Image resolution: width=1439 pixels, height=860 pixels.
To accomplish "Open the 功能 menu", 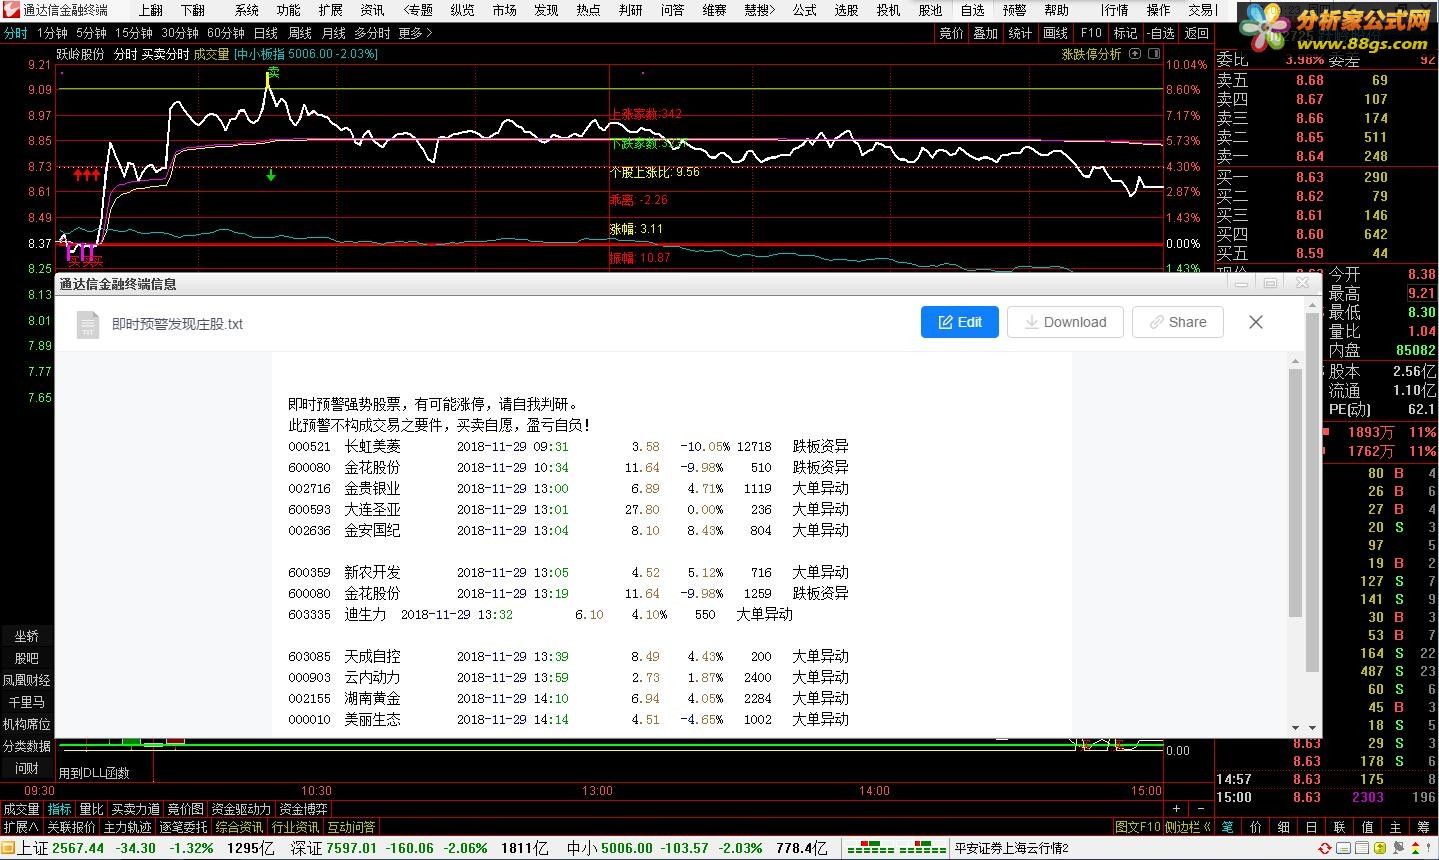I will (289, 10).
